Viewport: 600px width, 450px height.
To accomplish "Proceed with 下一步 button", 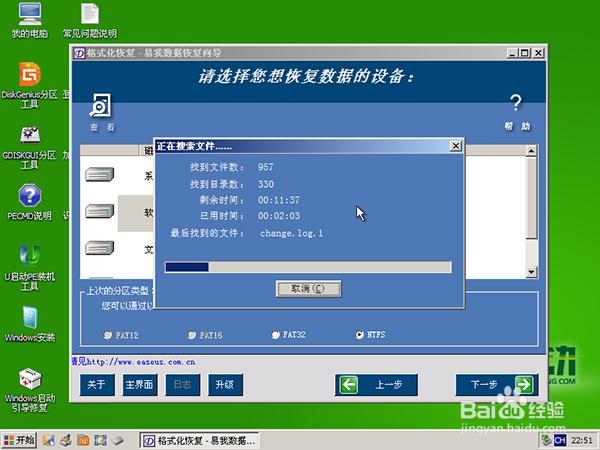I will 497,385.
